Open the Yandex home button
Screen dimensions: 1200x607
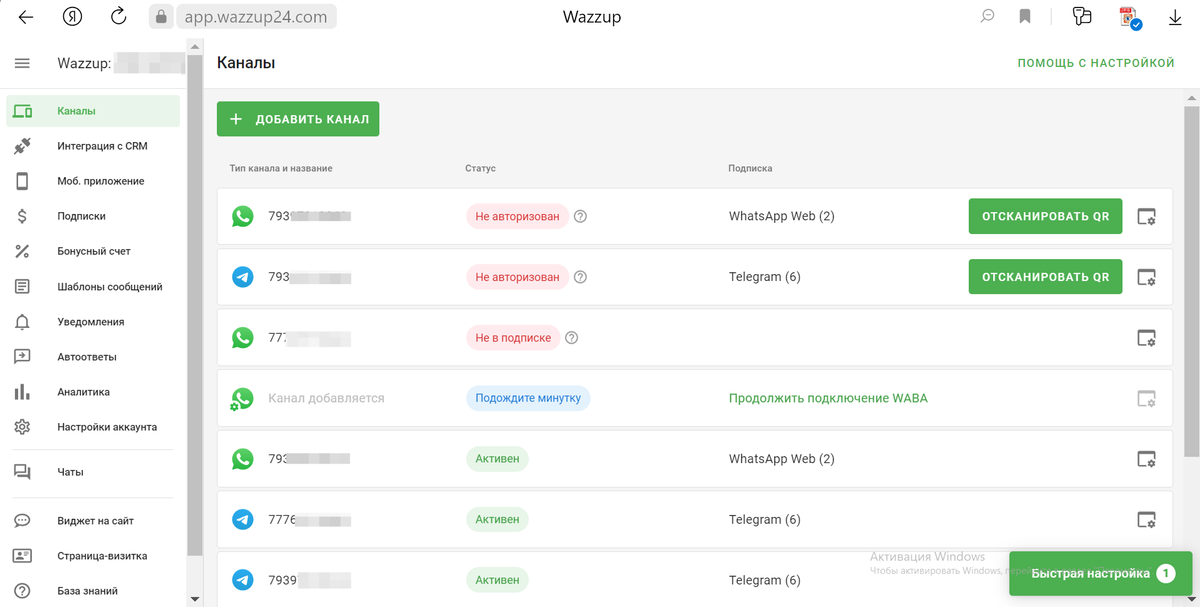tap(73, 17)
